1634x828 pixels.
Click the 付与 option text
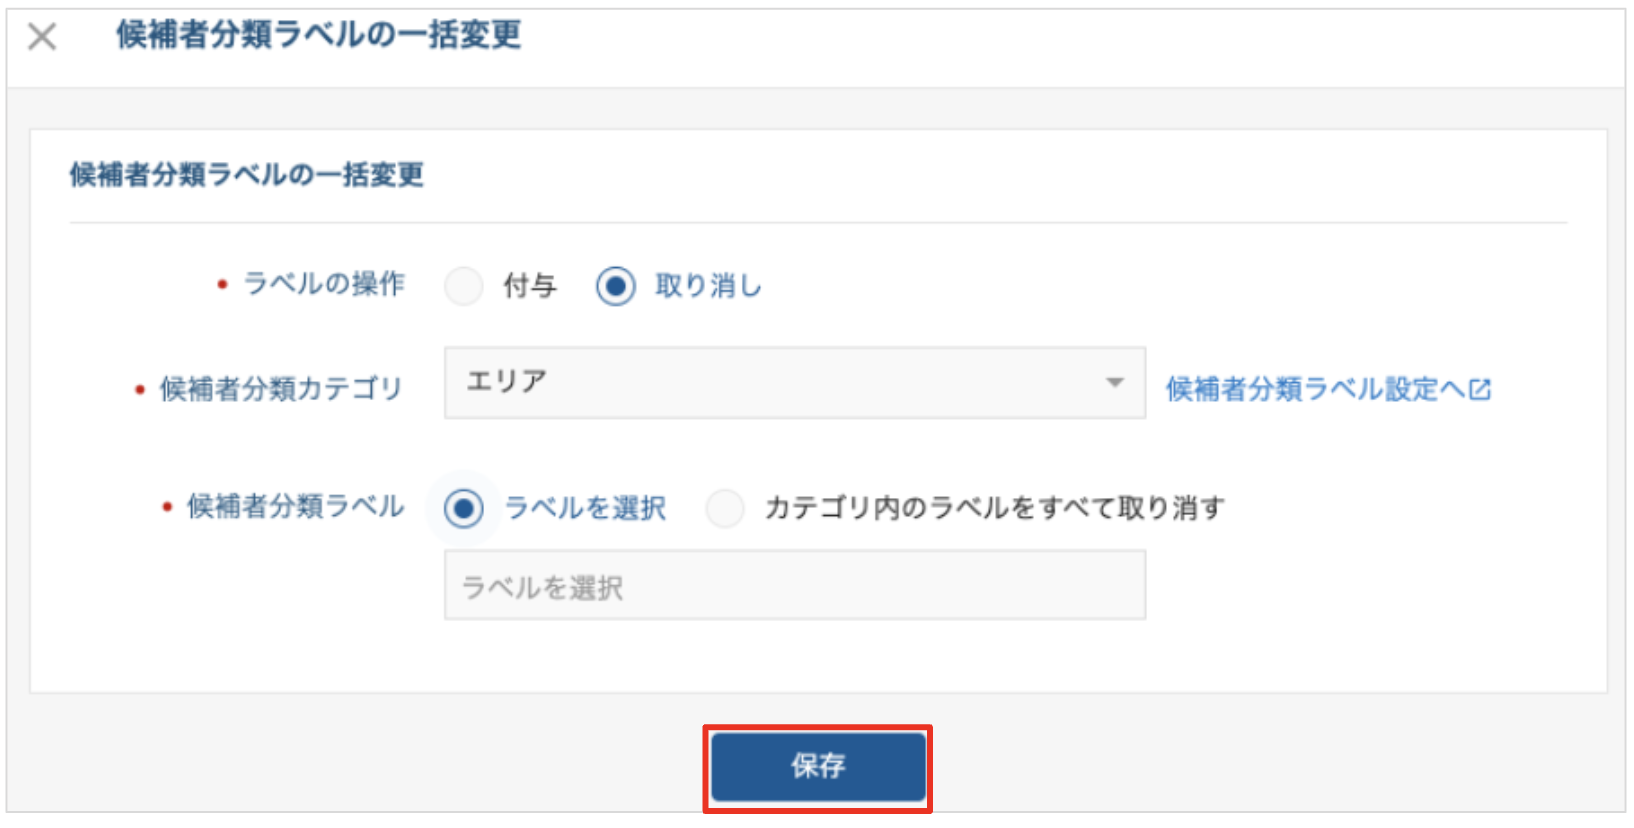pos(530,286)
